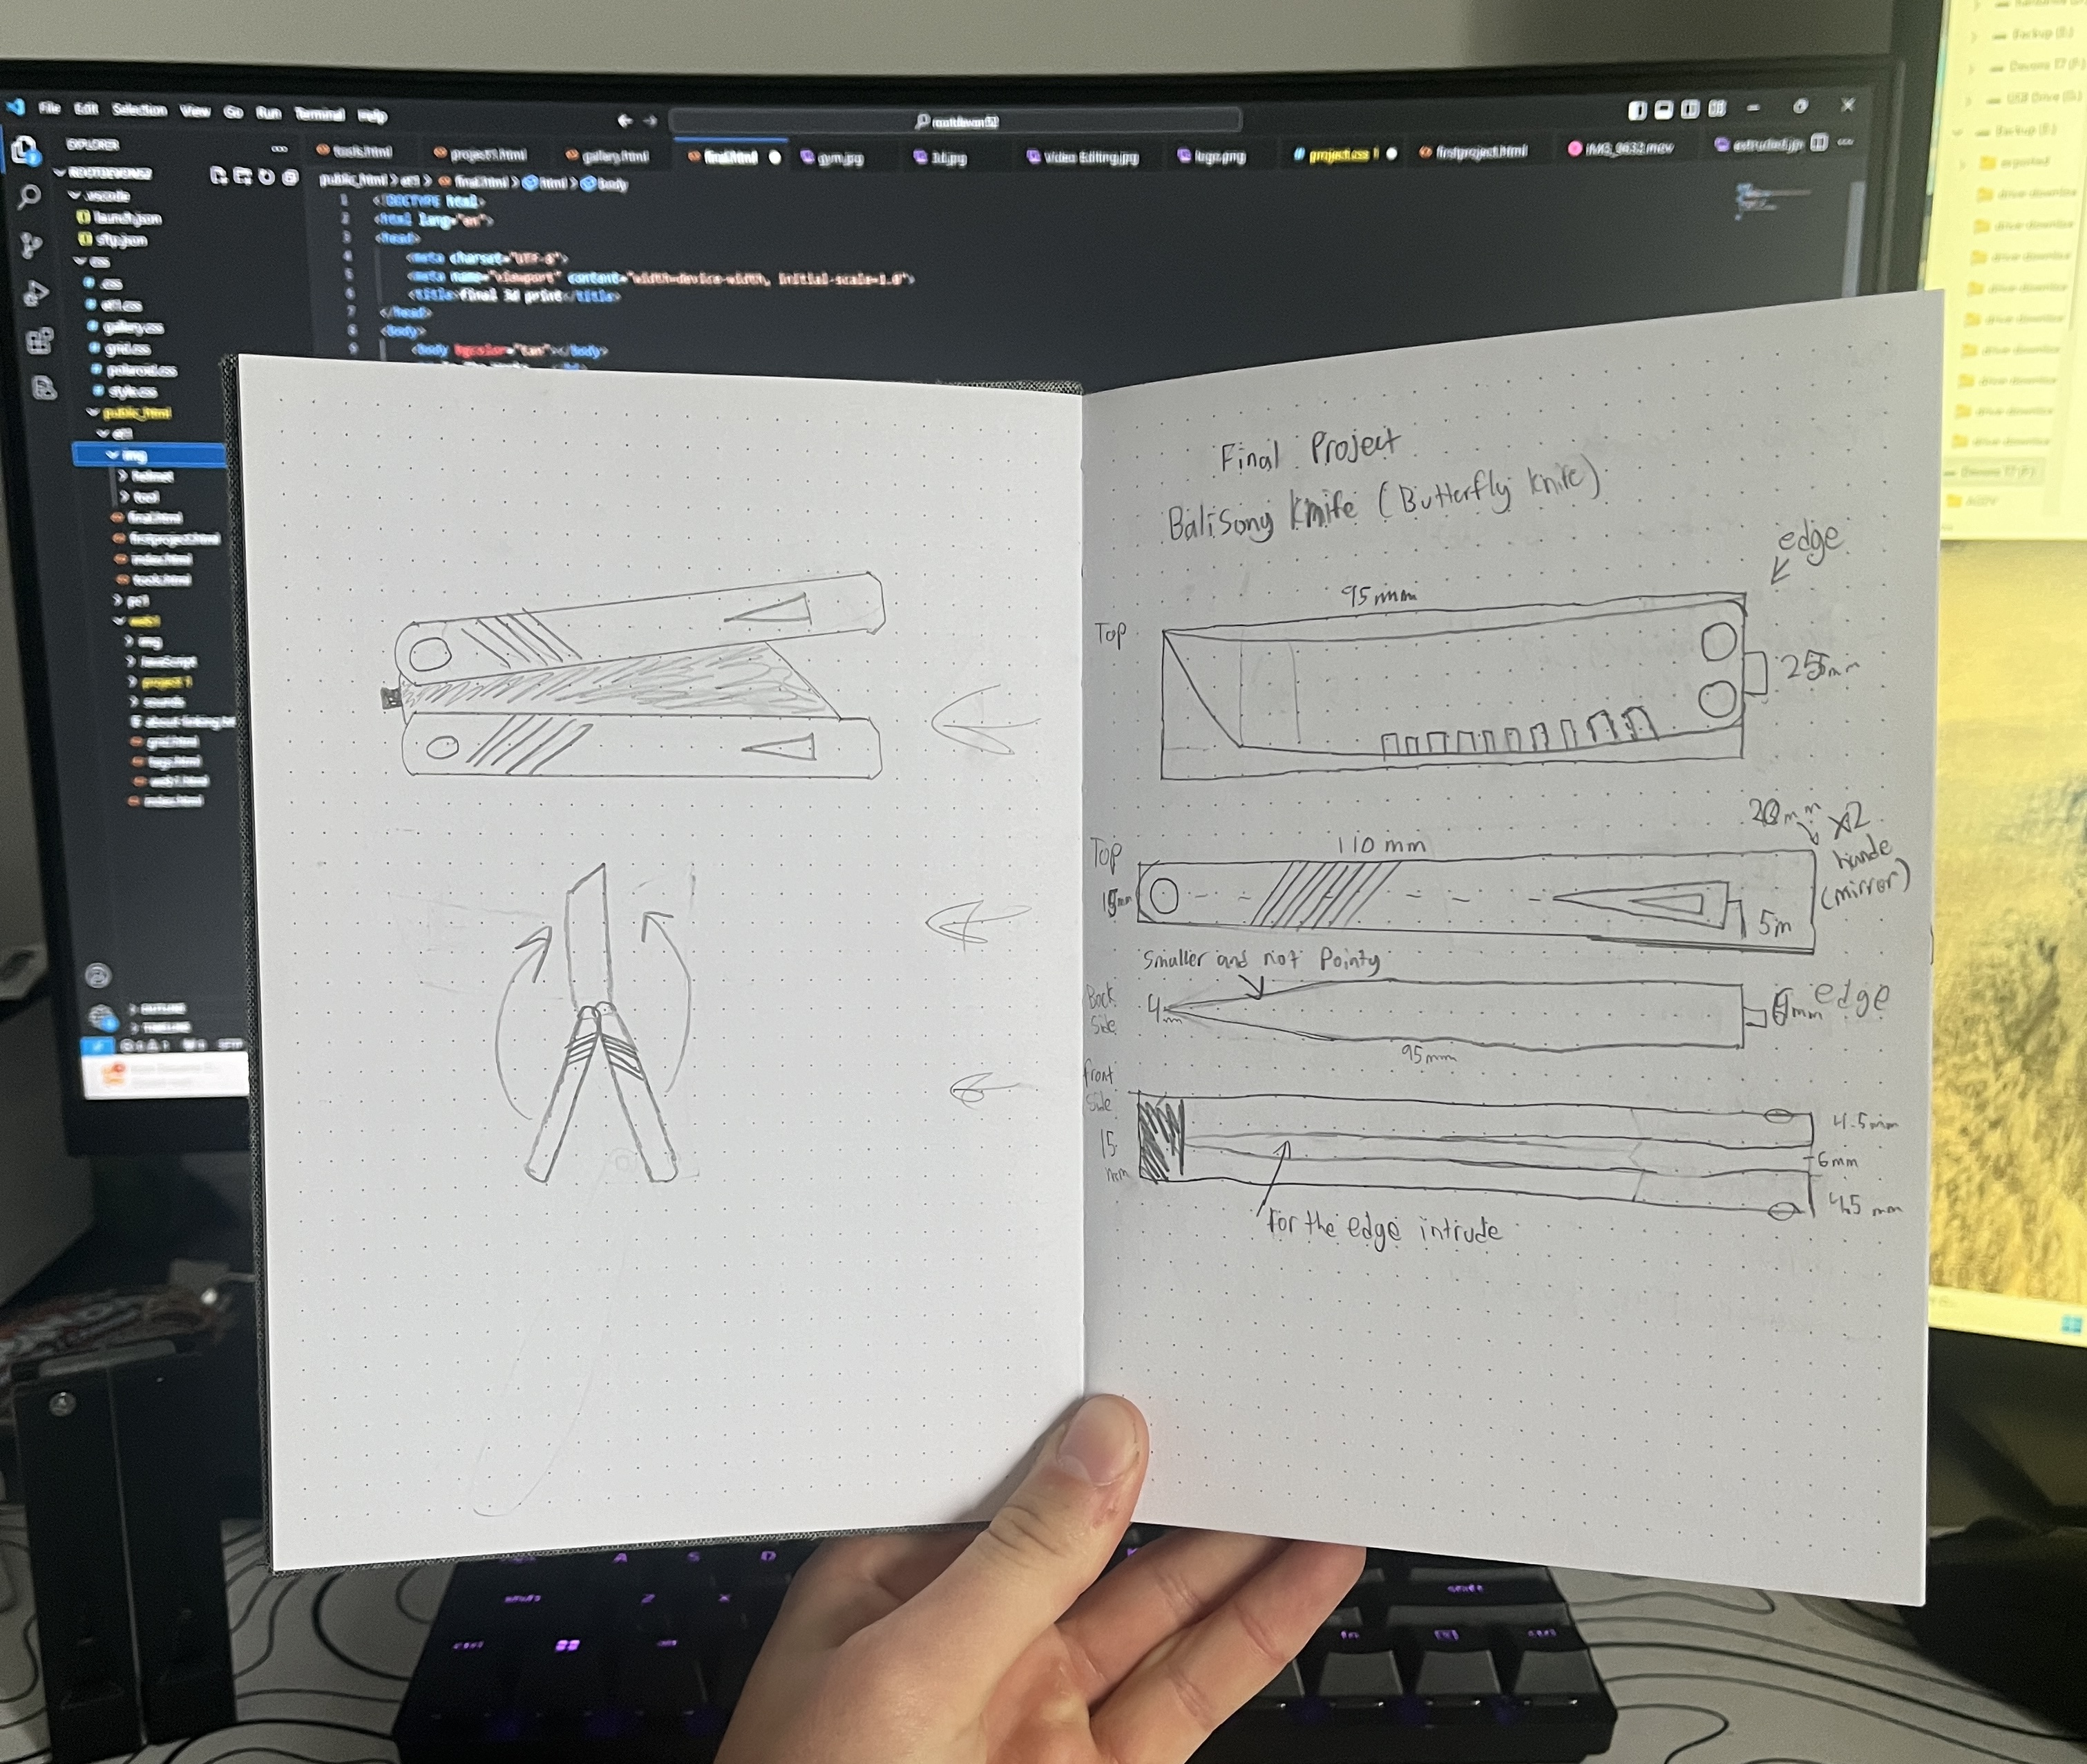Open the Explorer view in activity bar
Image resolution: width=2087 pixels, height=1764 pixels.
tap(24, 150)
